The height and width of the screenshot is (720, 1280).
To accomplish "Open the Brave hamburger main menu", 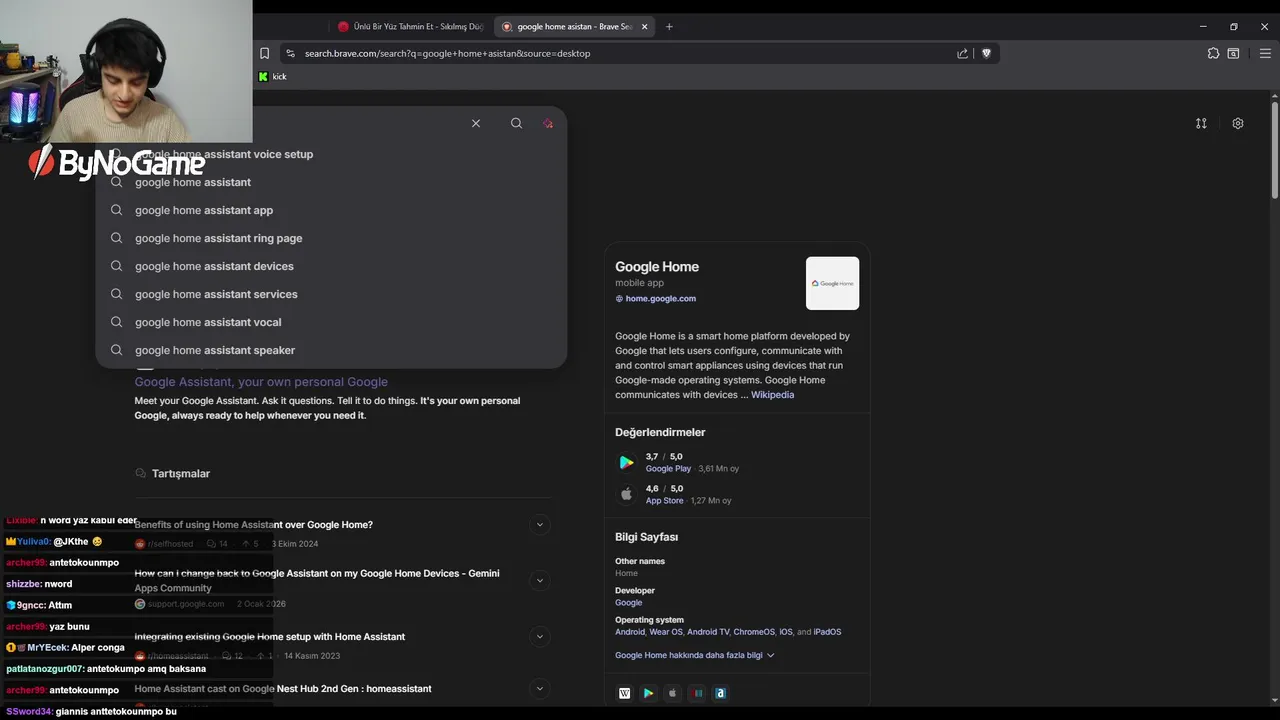I will 1265,54.
